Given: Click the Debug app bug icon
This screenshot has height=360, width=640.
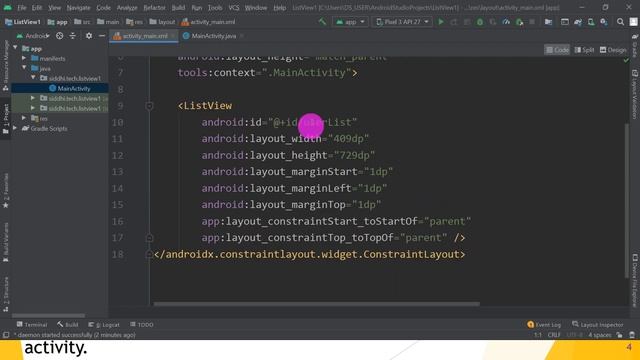Looking at the screenshot, I should tap(480, 22).
